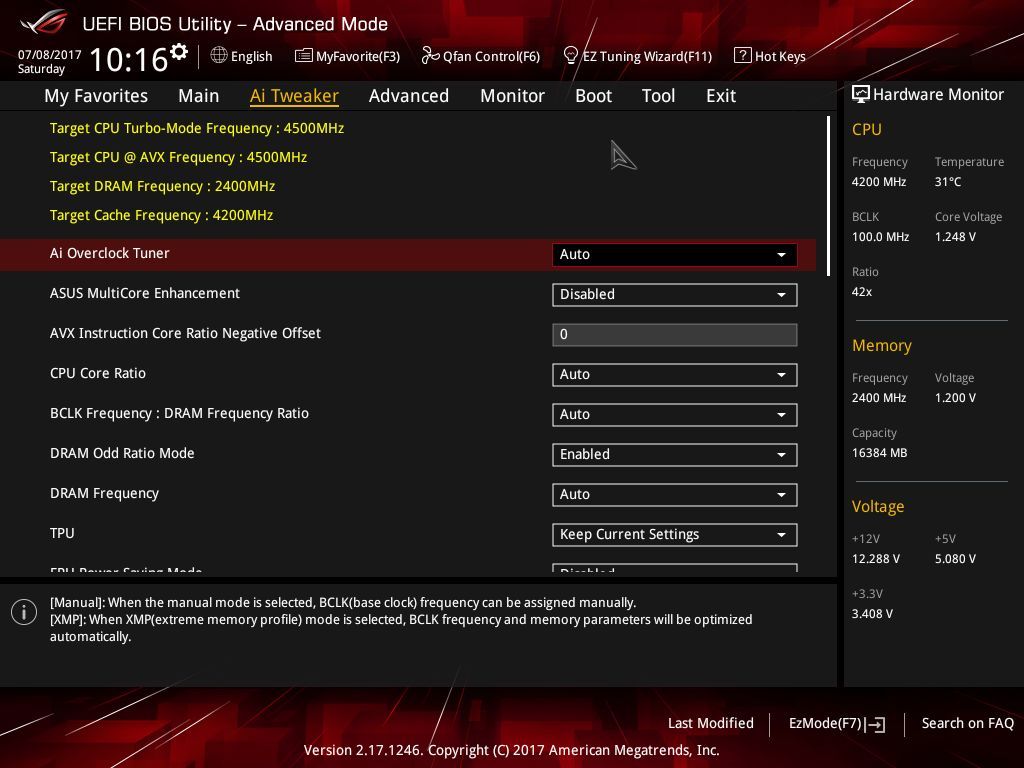1024x768 pixels.
Task: Click Last Modified
Action: [711, 723]
